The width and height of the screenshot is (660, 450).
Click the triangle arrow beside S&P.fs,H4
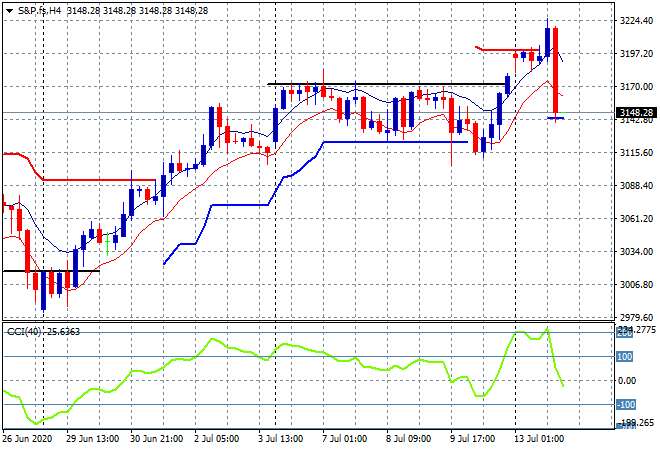[x=9, y=11]
